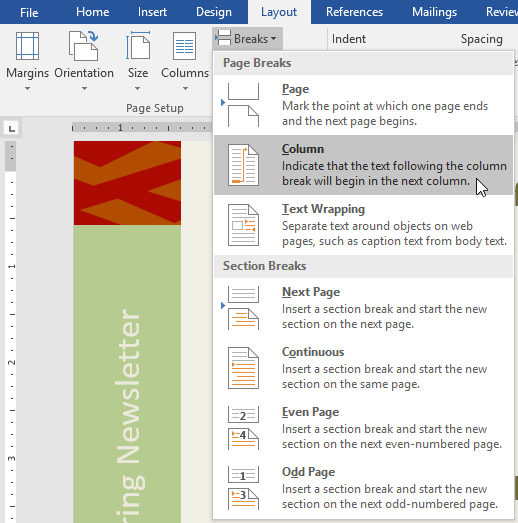Choose the Column break icon
518x523 pixels.
pos(243,165)
